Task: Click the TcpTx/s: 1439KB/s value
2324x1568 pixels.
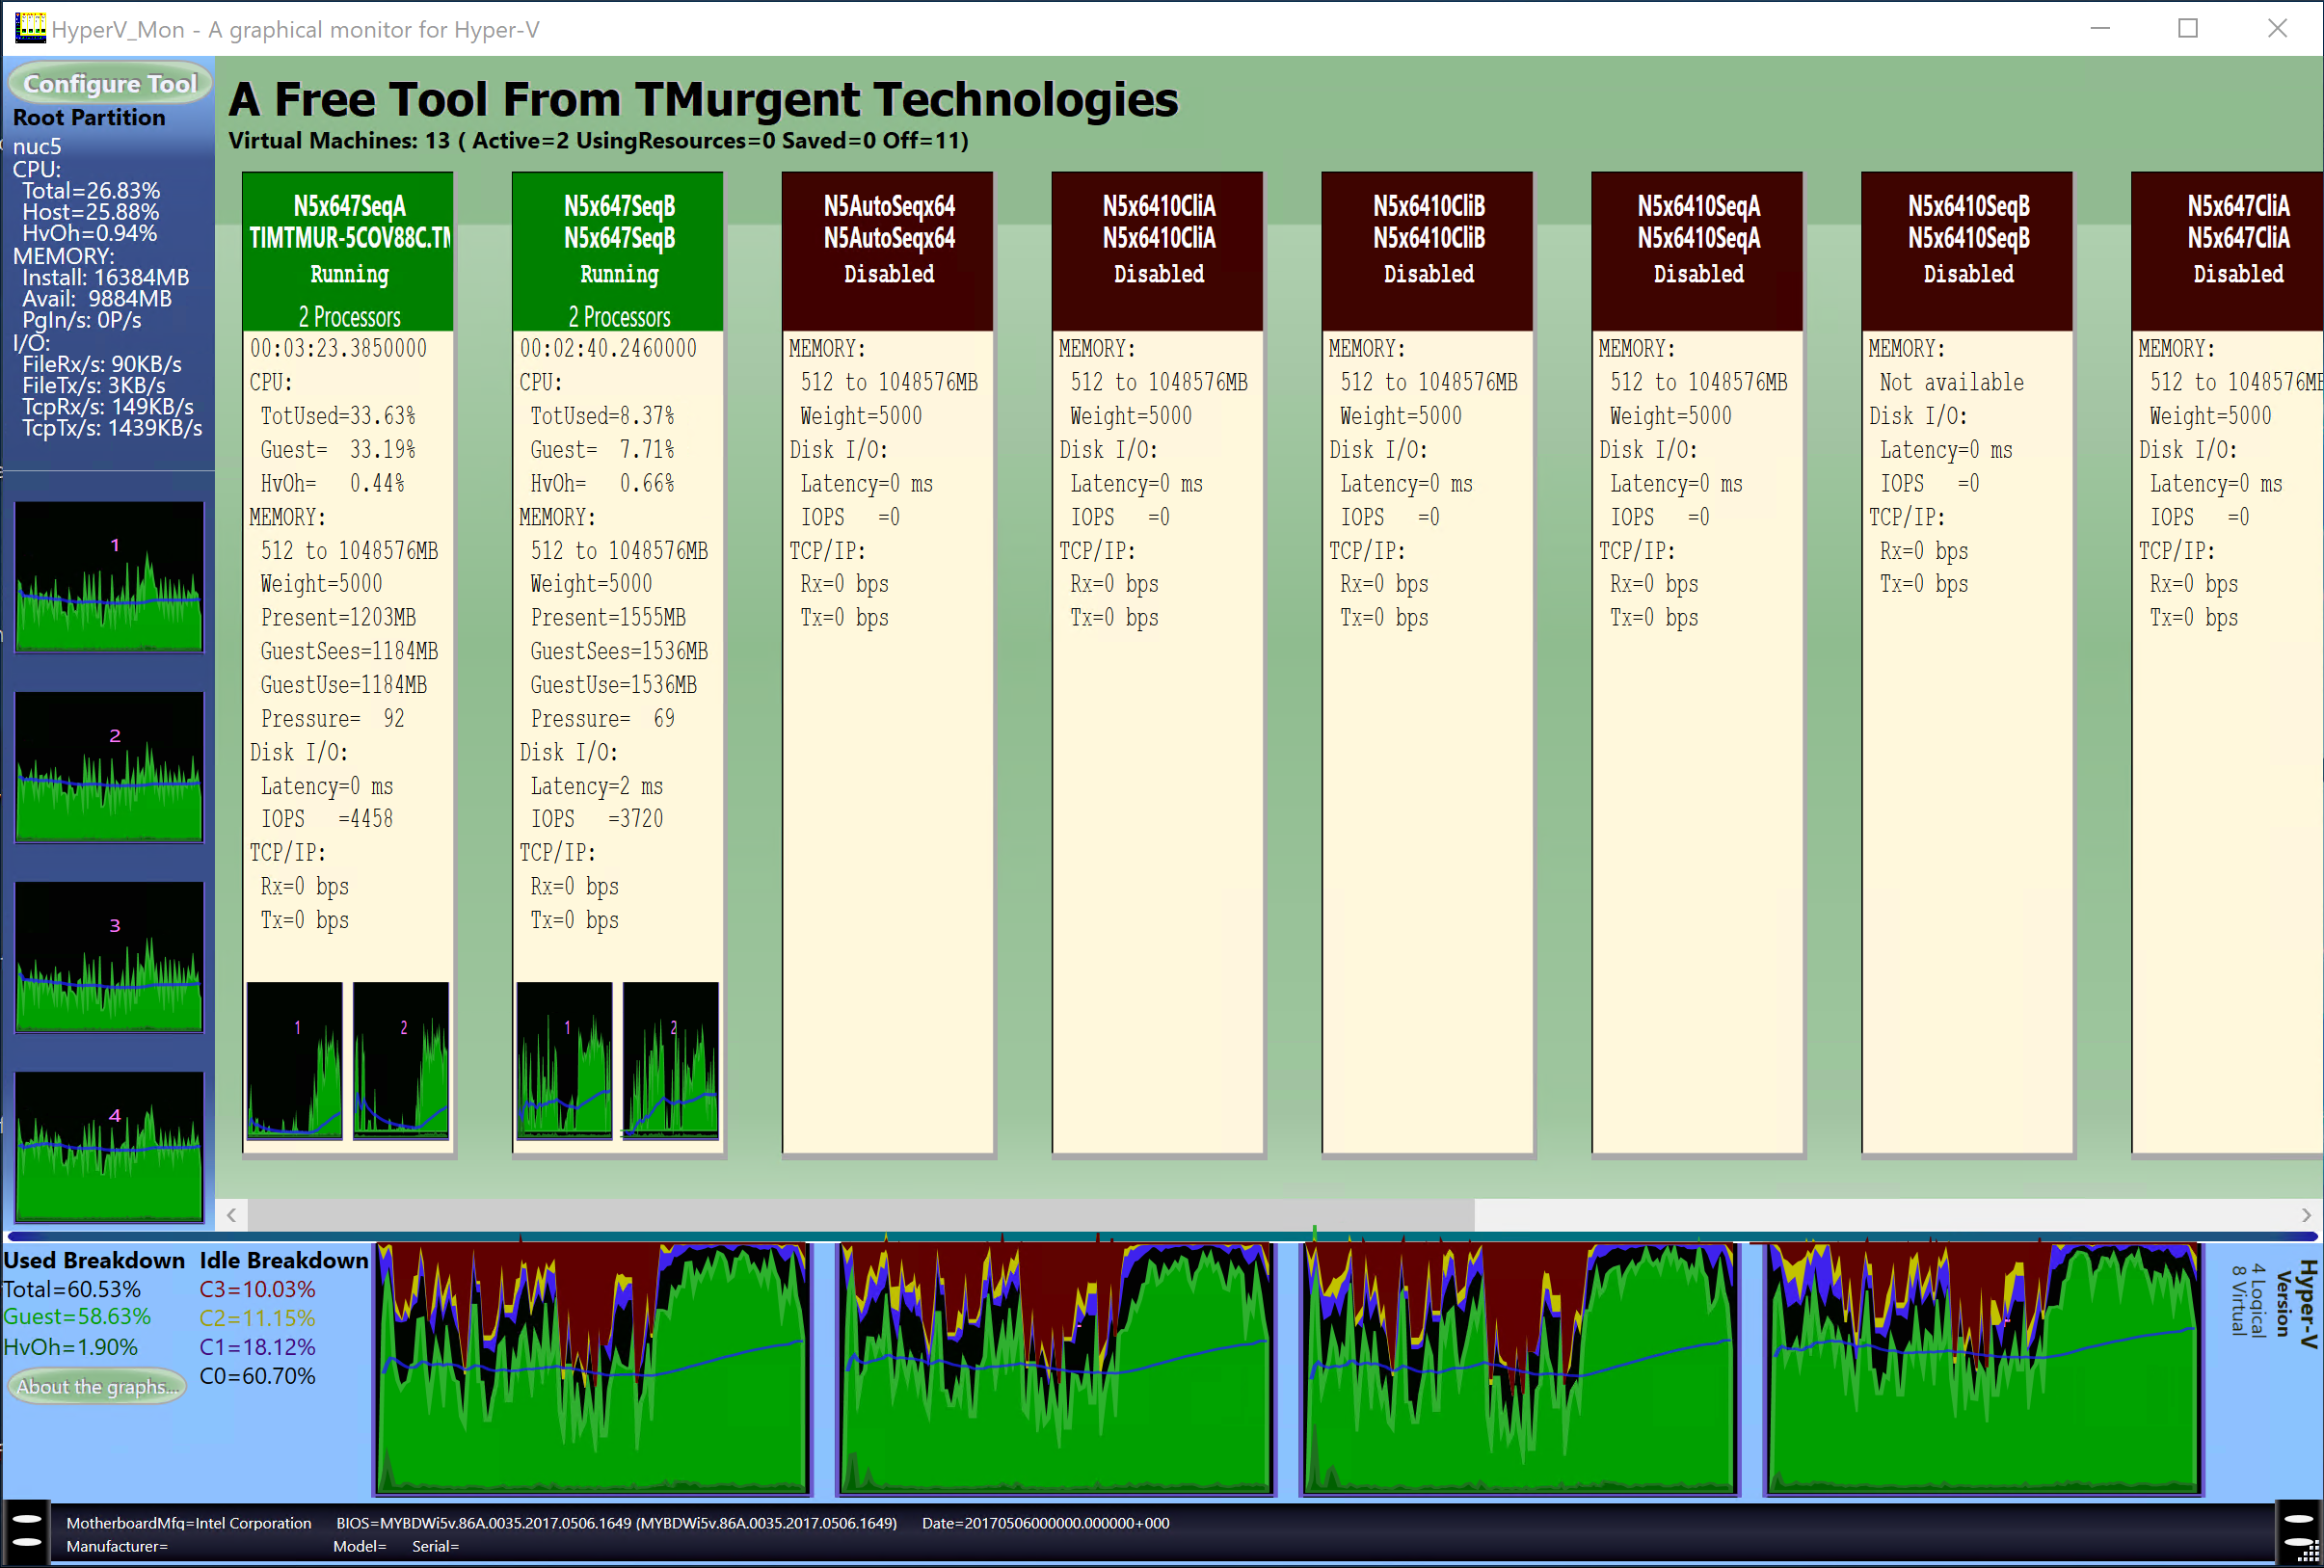Action: coord(112,428)
